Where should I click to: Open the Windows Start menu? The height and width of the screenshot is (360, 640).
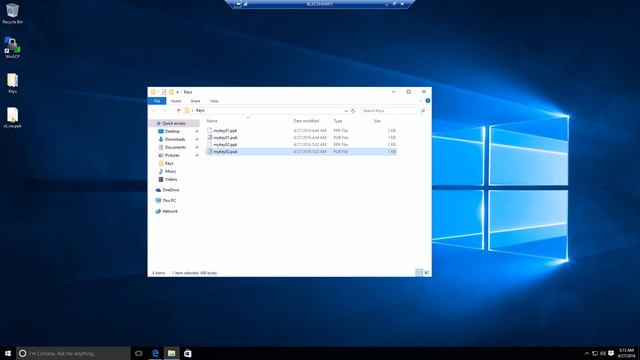tap(8, 353)
